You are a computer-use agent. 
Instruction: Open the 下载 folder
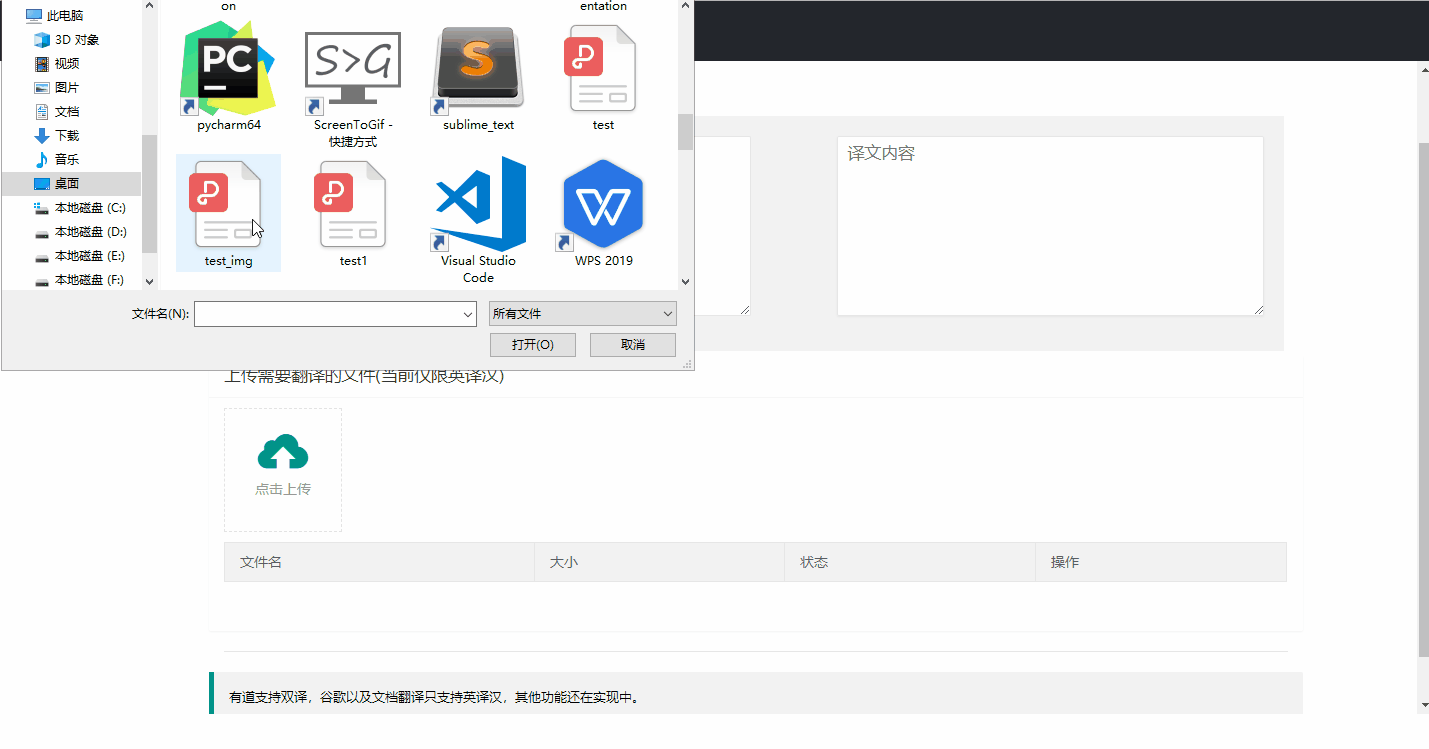pyautogui.click(x=57, y=136)
